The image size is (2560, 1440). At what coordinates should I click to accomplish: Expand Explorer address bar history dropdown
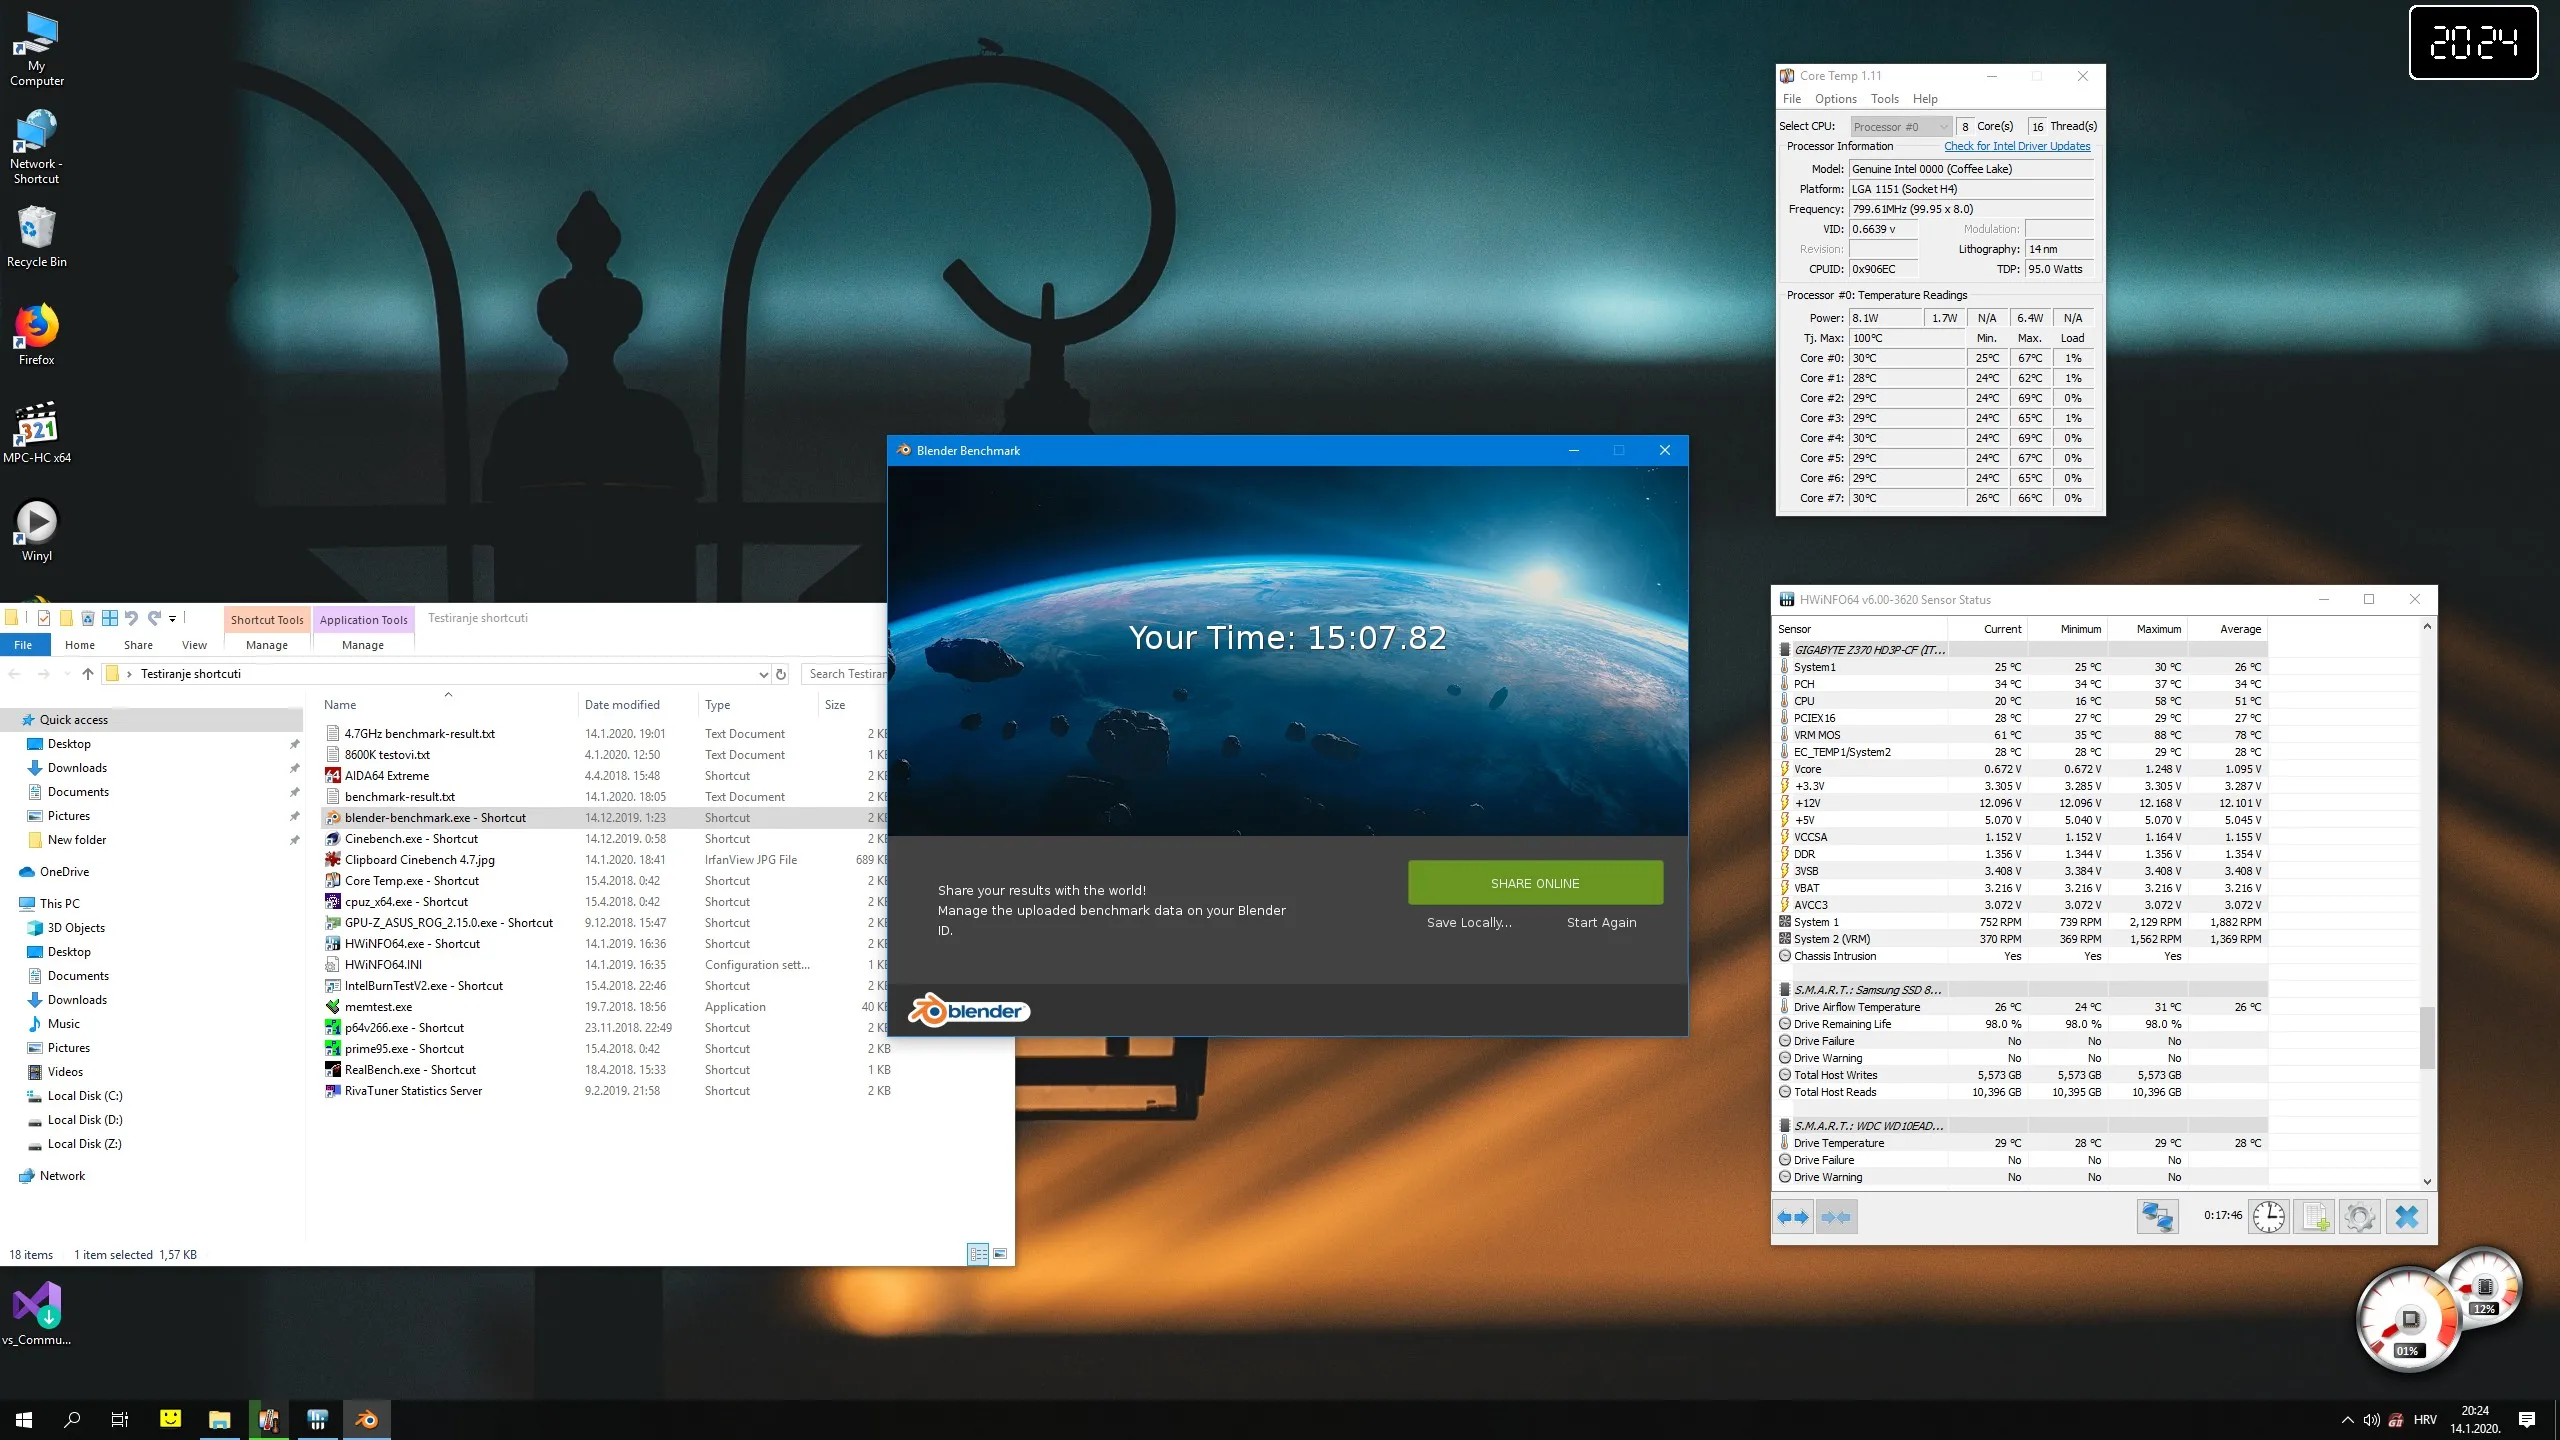pyautogui.click(x=763, y=674)
